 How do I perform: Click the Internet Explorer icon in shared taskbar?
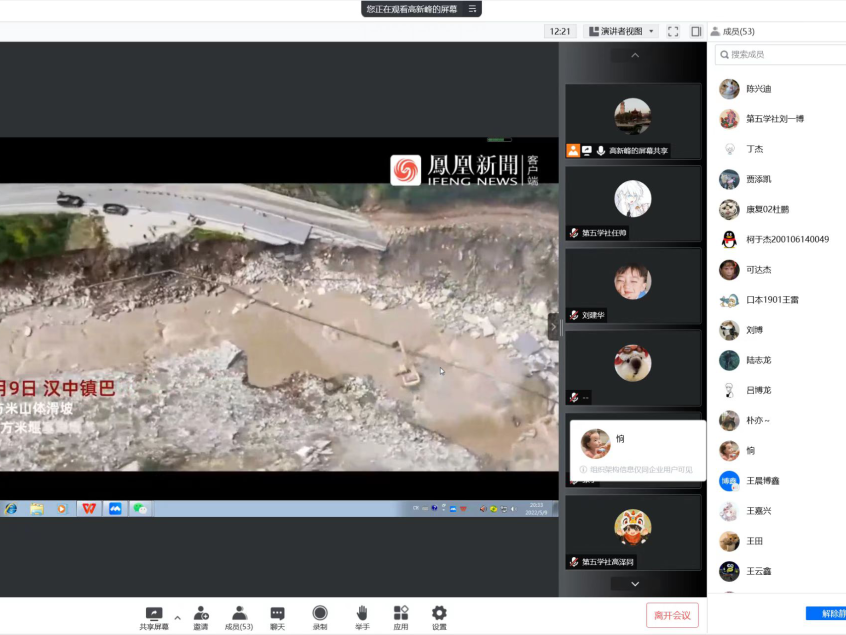(10, 508)
